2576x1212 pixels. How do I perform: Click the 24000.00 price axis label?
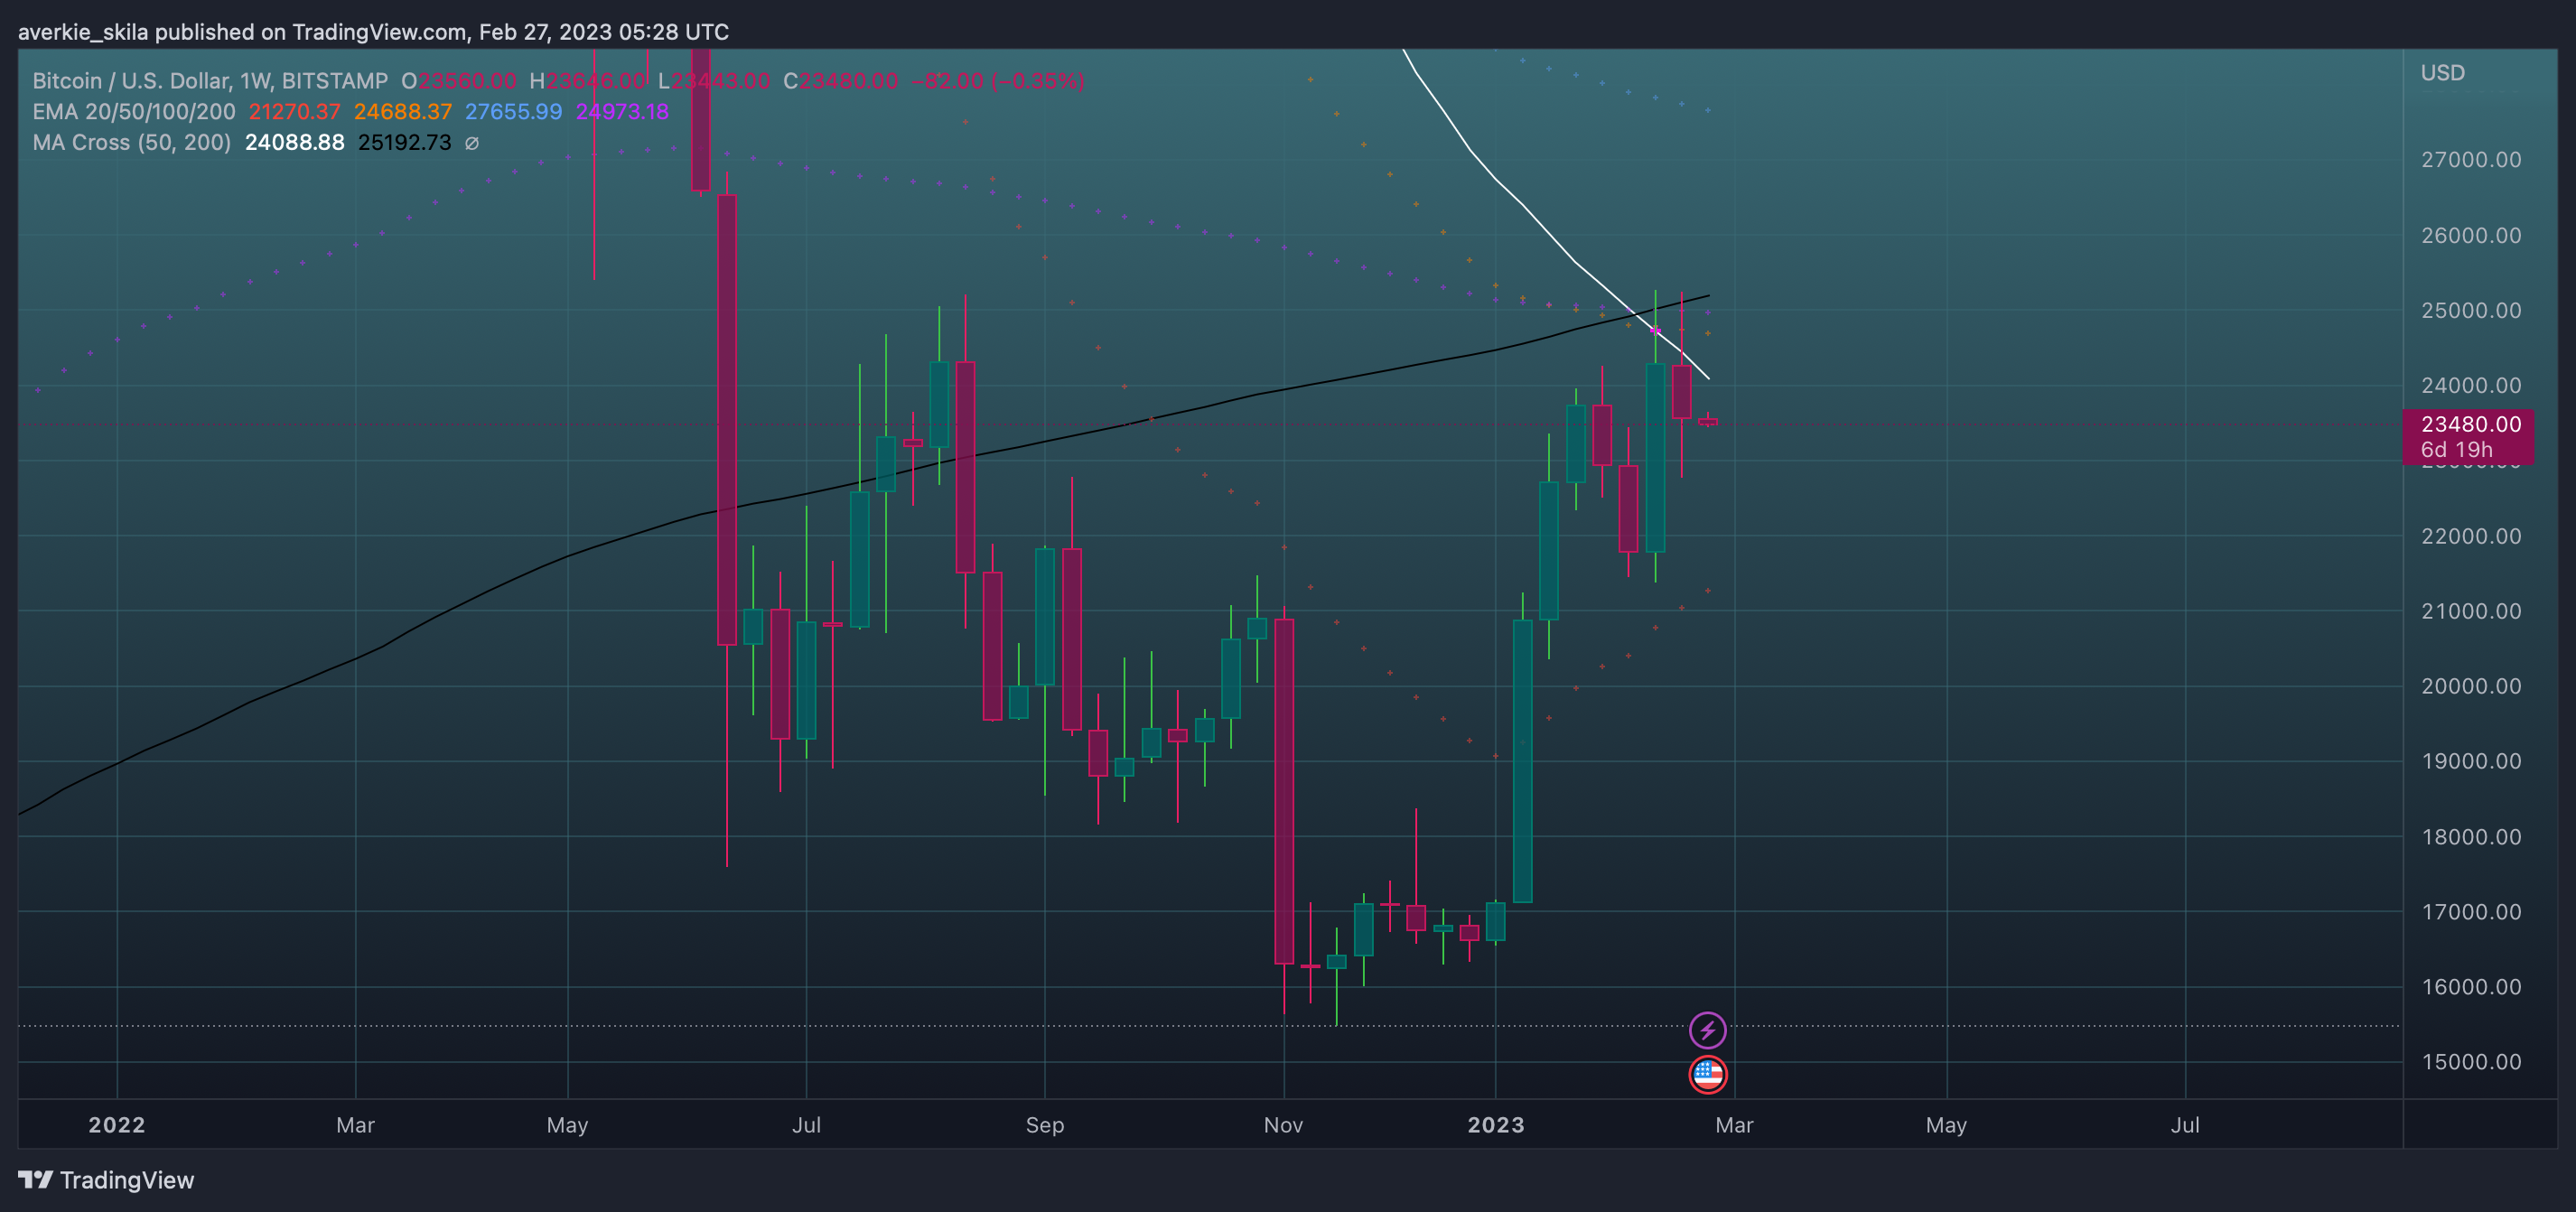coord(2470,386)
